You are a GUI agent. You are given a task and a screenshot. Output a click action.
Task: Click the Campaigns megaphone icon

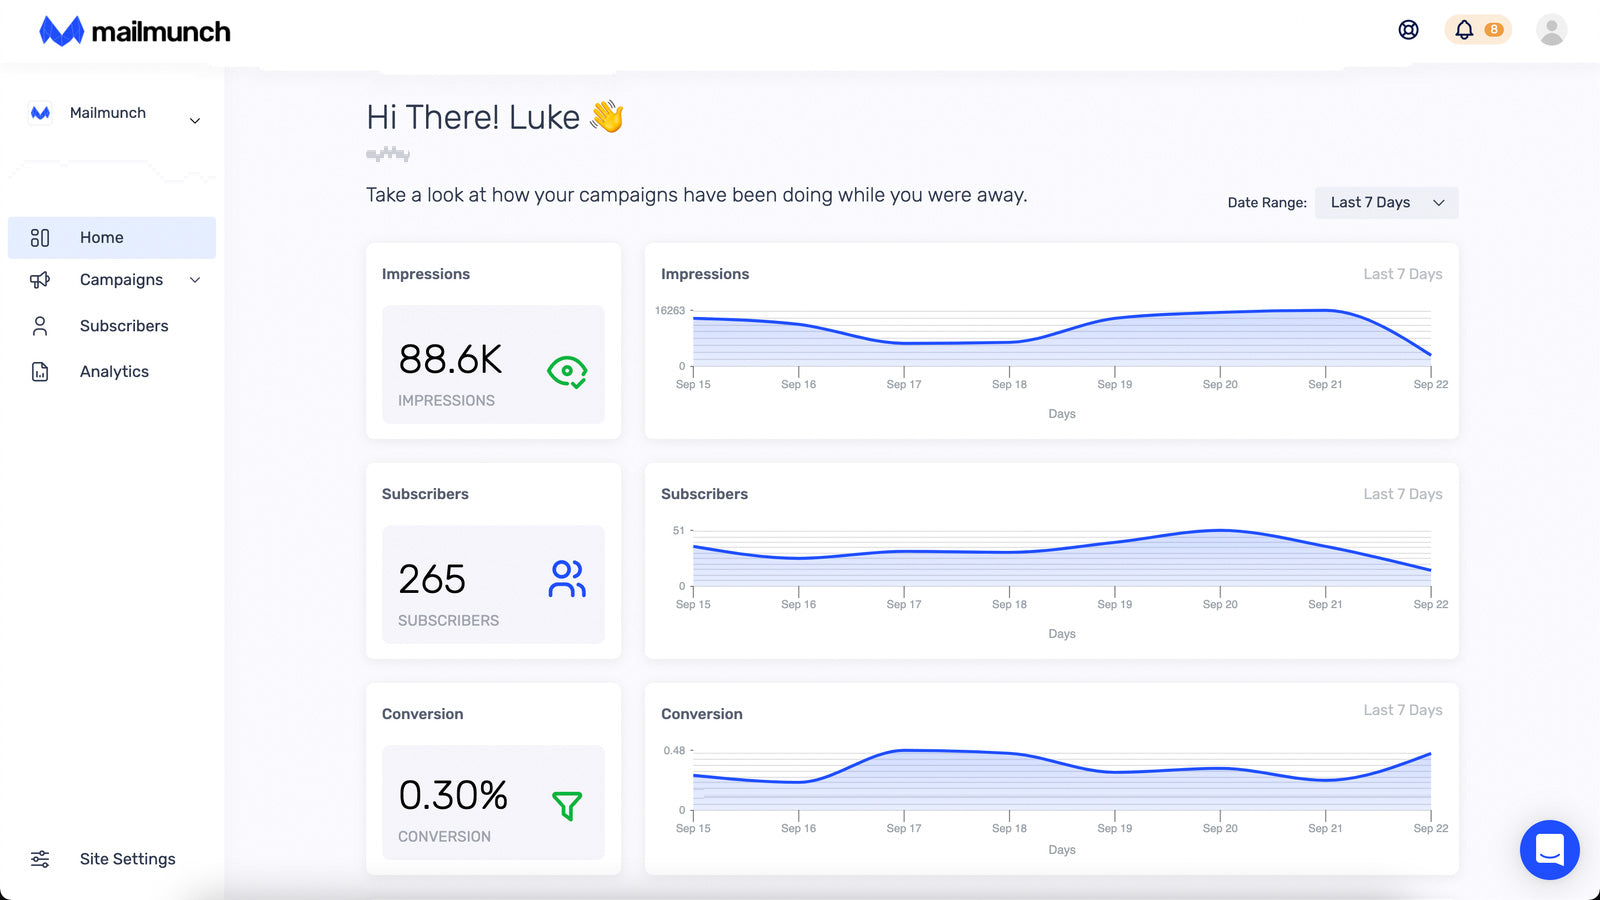pyautogui.click(x=40, y=280)
